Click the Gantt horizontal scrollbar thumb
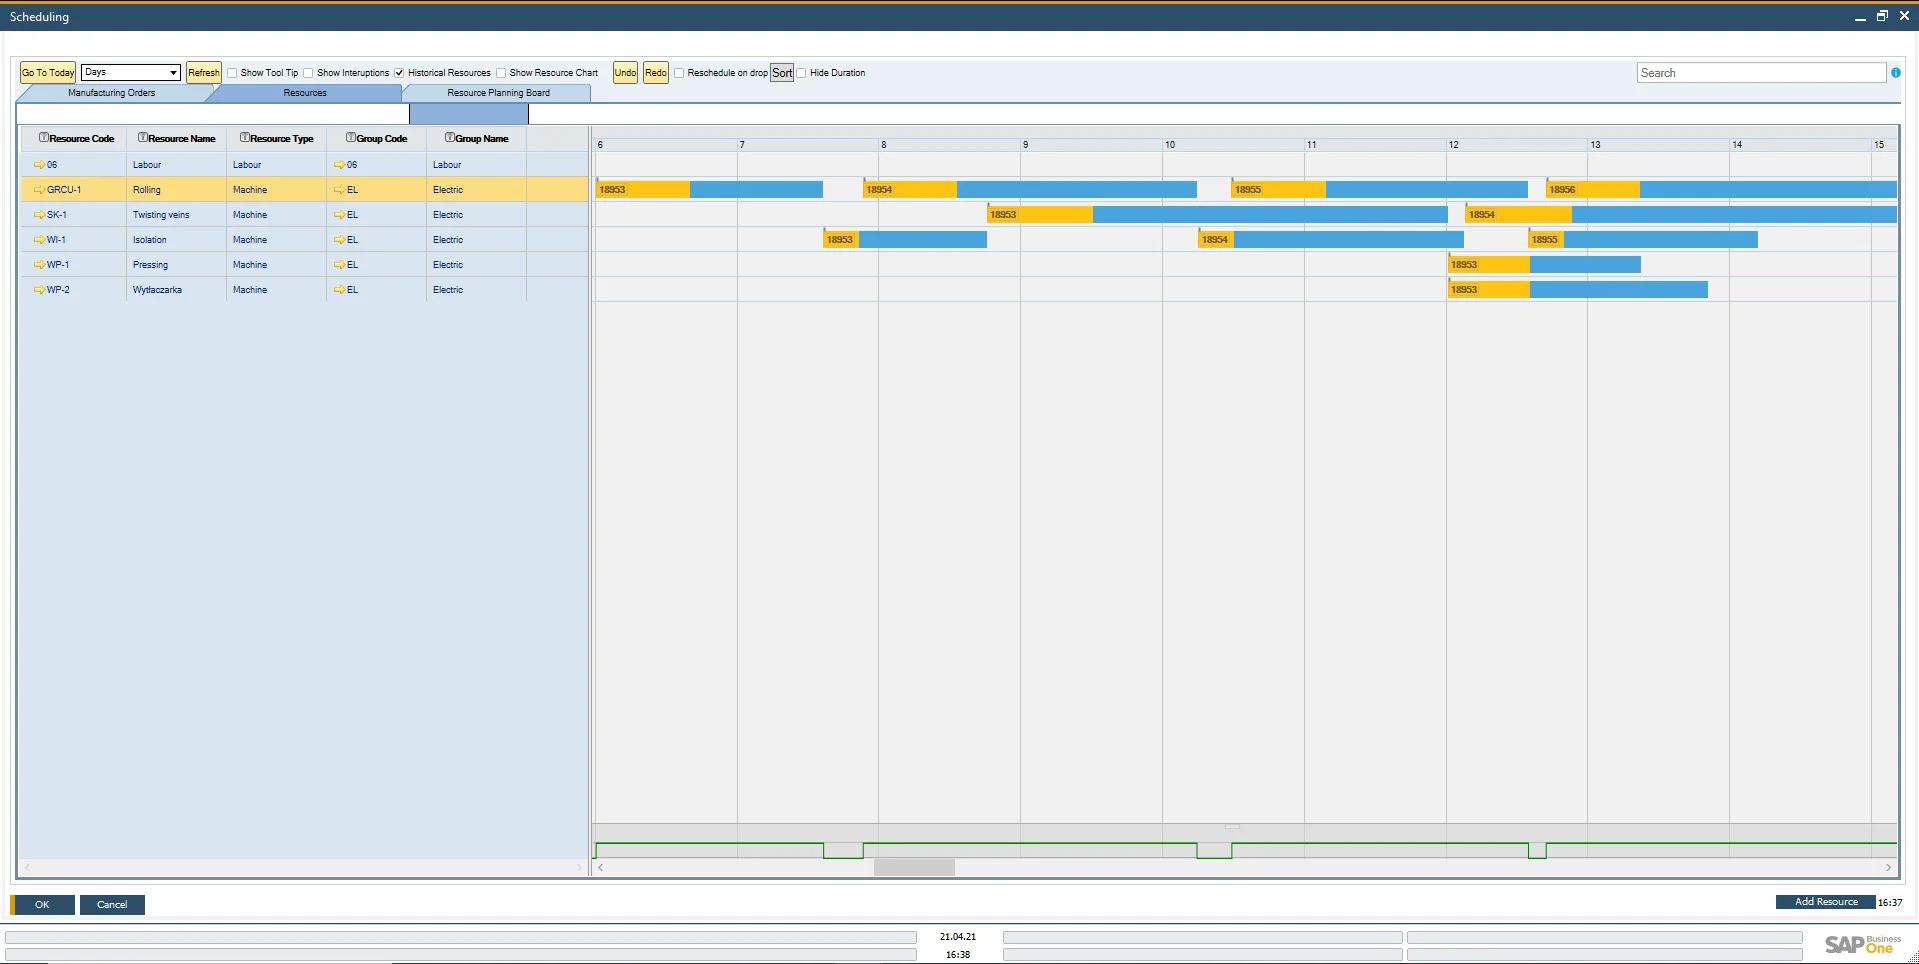This screenshot has height=964, width=1919. (914, 868)
